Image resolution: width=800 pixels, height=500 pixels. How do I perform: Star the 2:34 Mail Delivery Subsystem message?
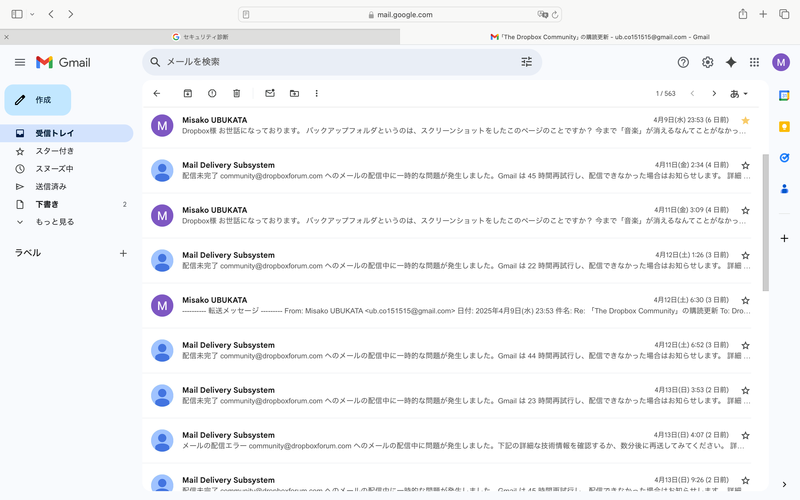(745, 165)
